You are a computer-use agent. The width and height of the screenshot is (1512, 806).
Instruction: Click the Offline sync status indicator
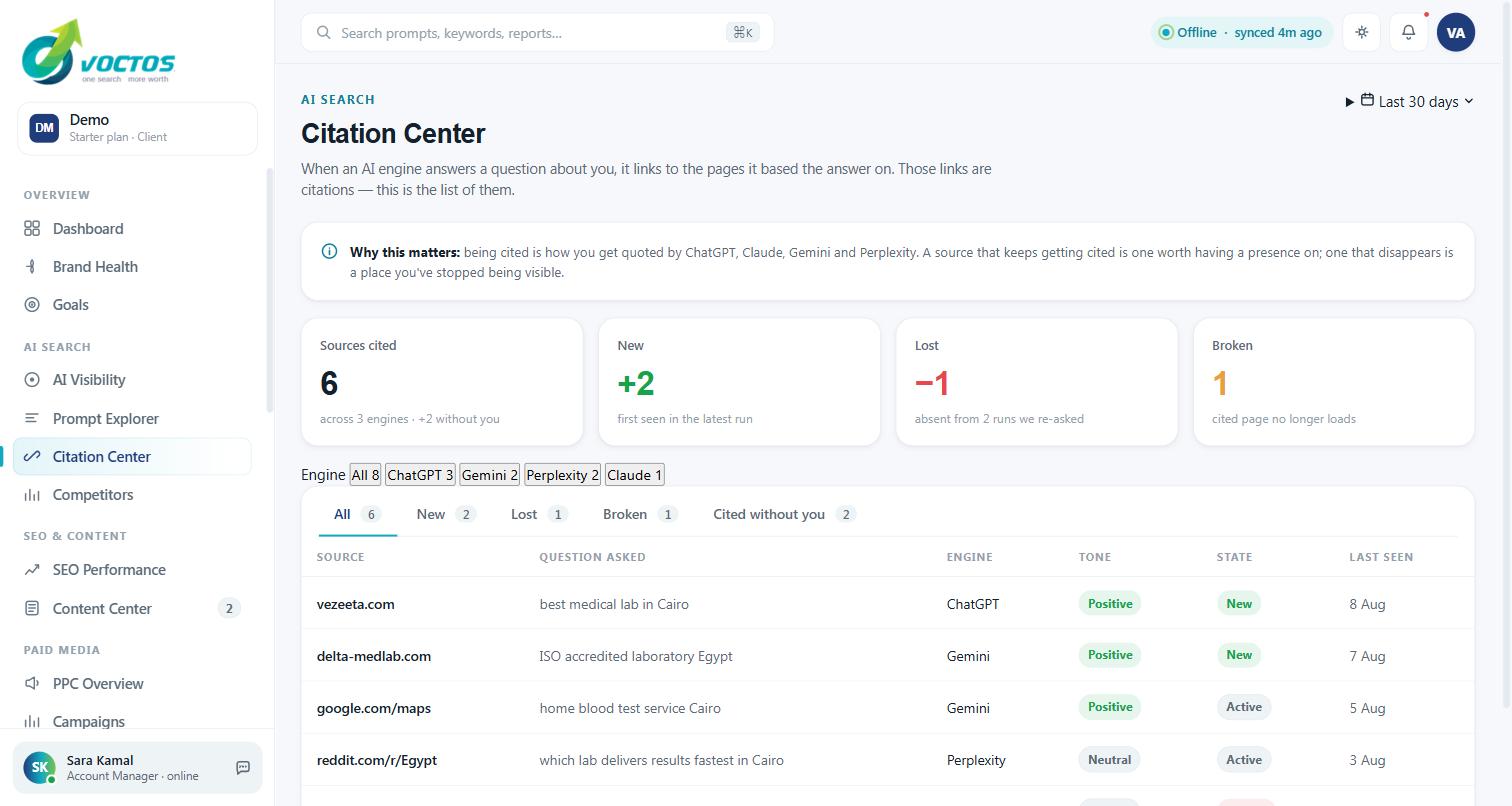point(1241,32)
